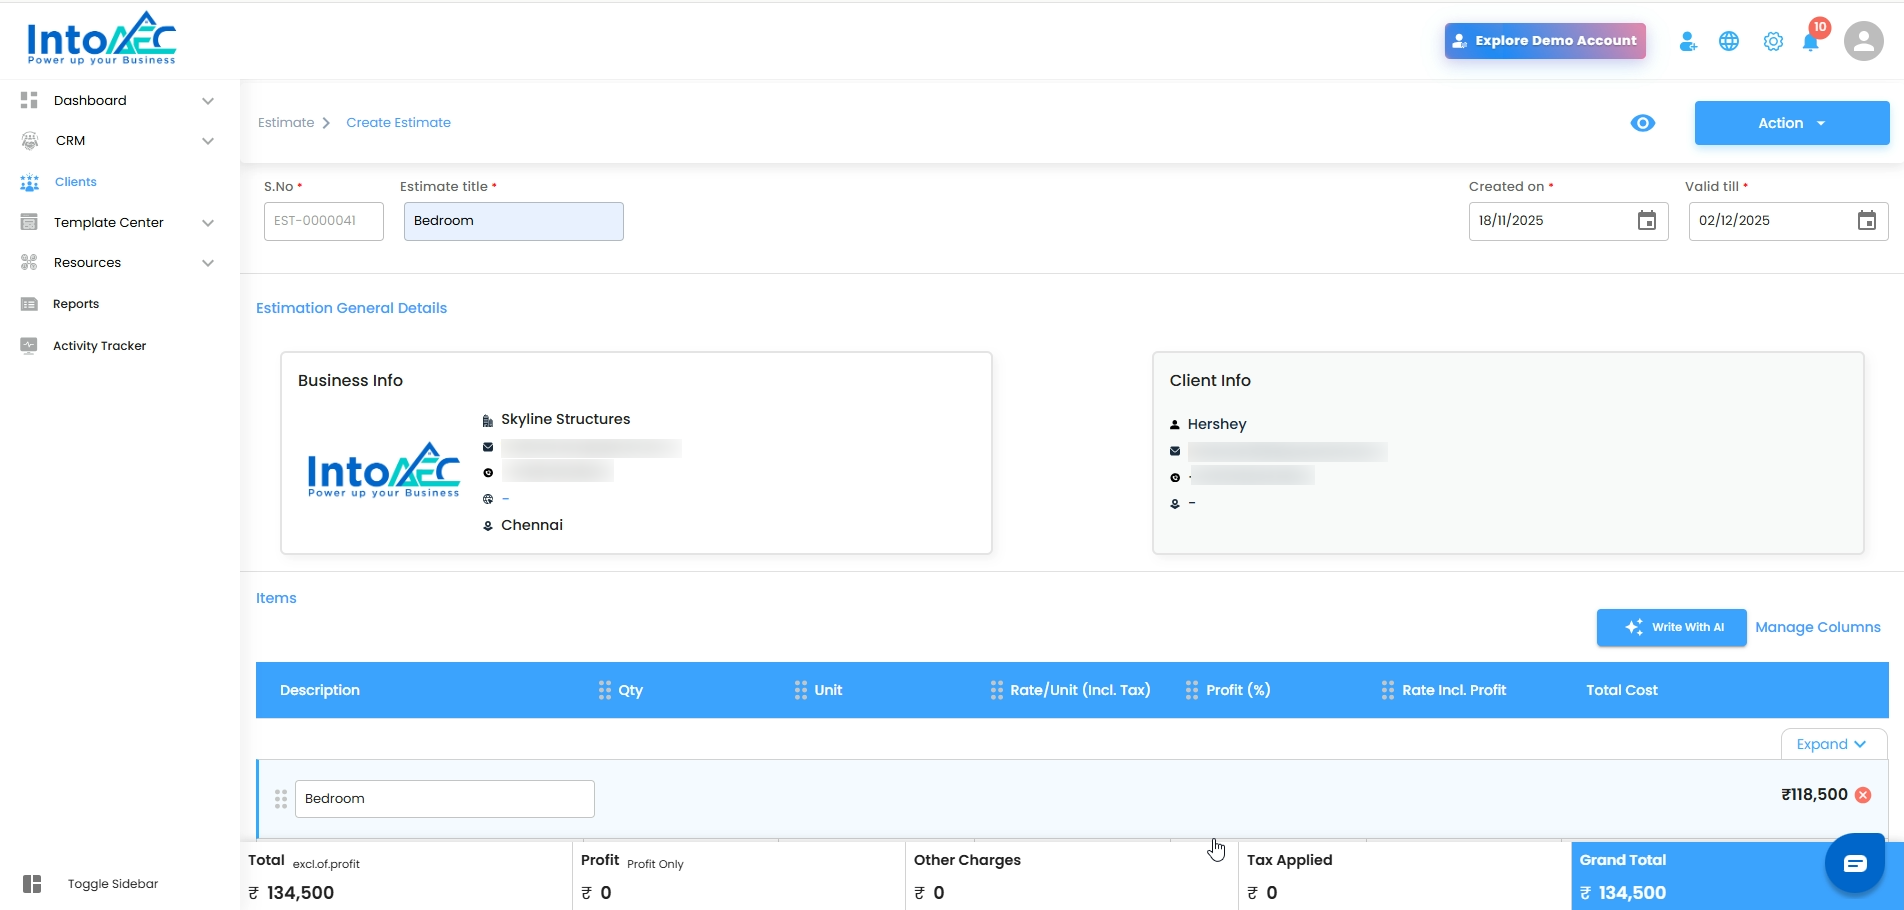
Task: Expand the Dashboard menu chevron
Action: pos(208,101)
